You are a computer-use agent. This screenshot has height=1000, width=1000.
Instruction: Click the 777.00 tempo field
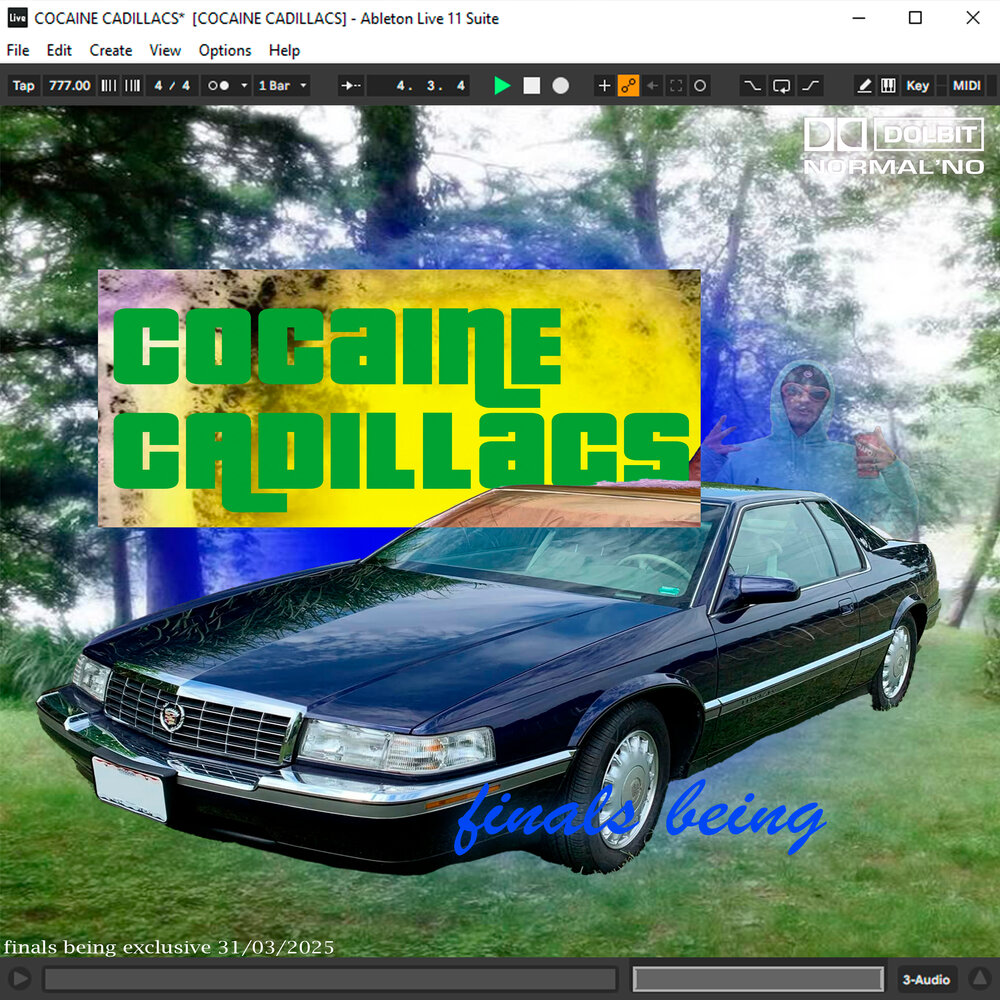(69, 86)
